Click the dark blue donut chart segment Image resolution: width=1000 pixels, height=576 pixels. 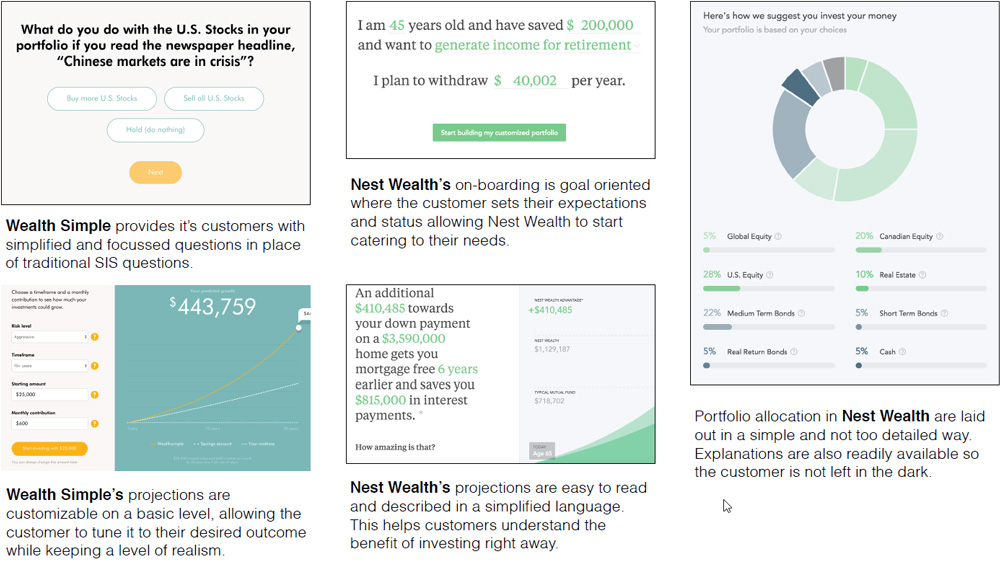point(800,87)
